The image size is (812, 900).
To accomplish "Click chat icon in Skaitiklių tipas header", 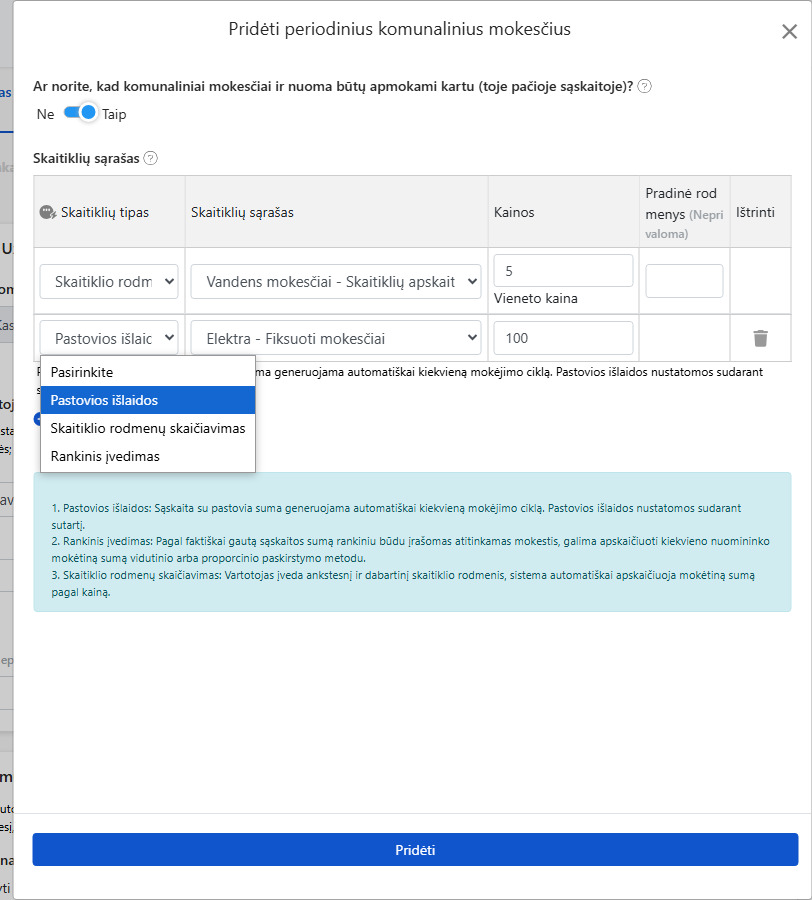I will point(48,212).
